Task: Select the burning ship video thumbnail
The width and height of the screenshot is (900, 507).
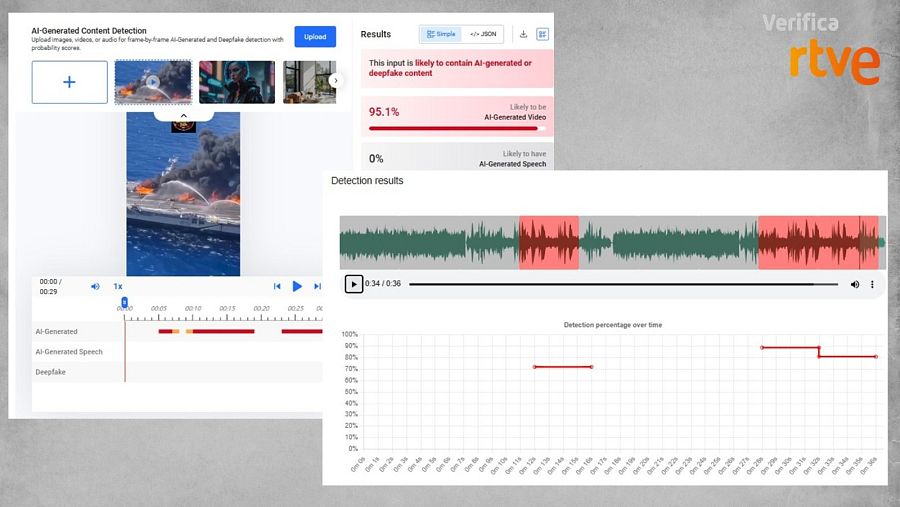Action: (x=152, y=82)
